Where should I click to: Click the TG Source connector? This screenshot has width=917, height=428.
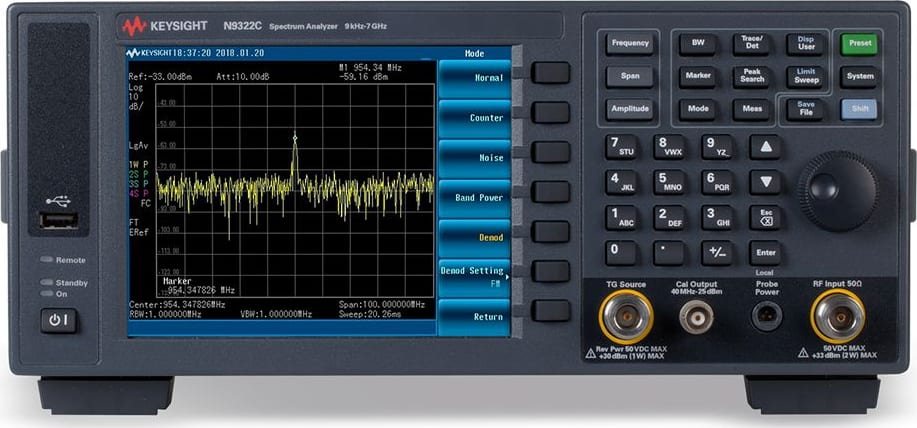(x=626, y=317)
